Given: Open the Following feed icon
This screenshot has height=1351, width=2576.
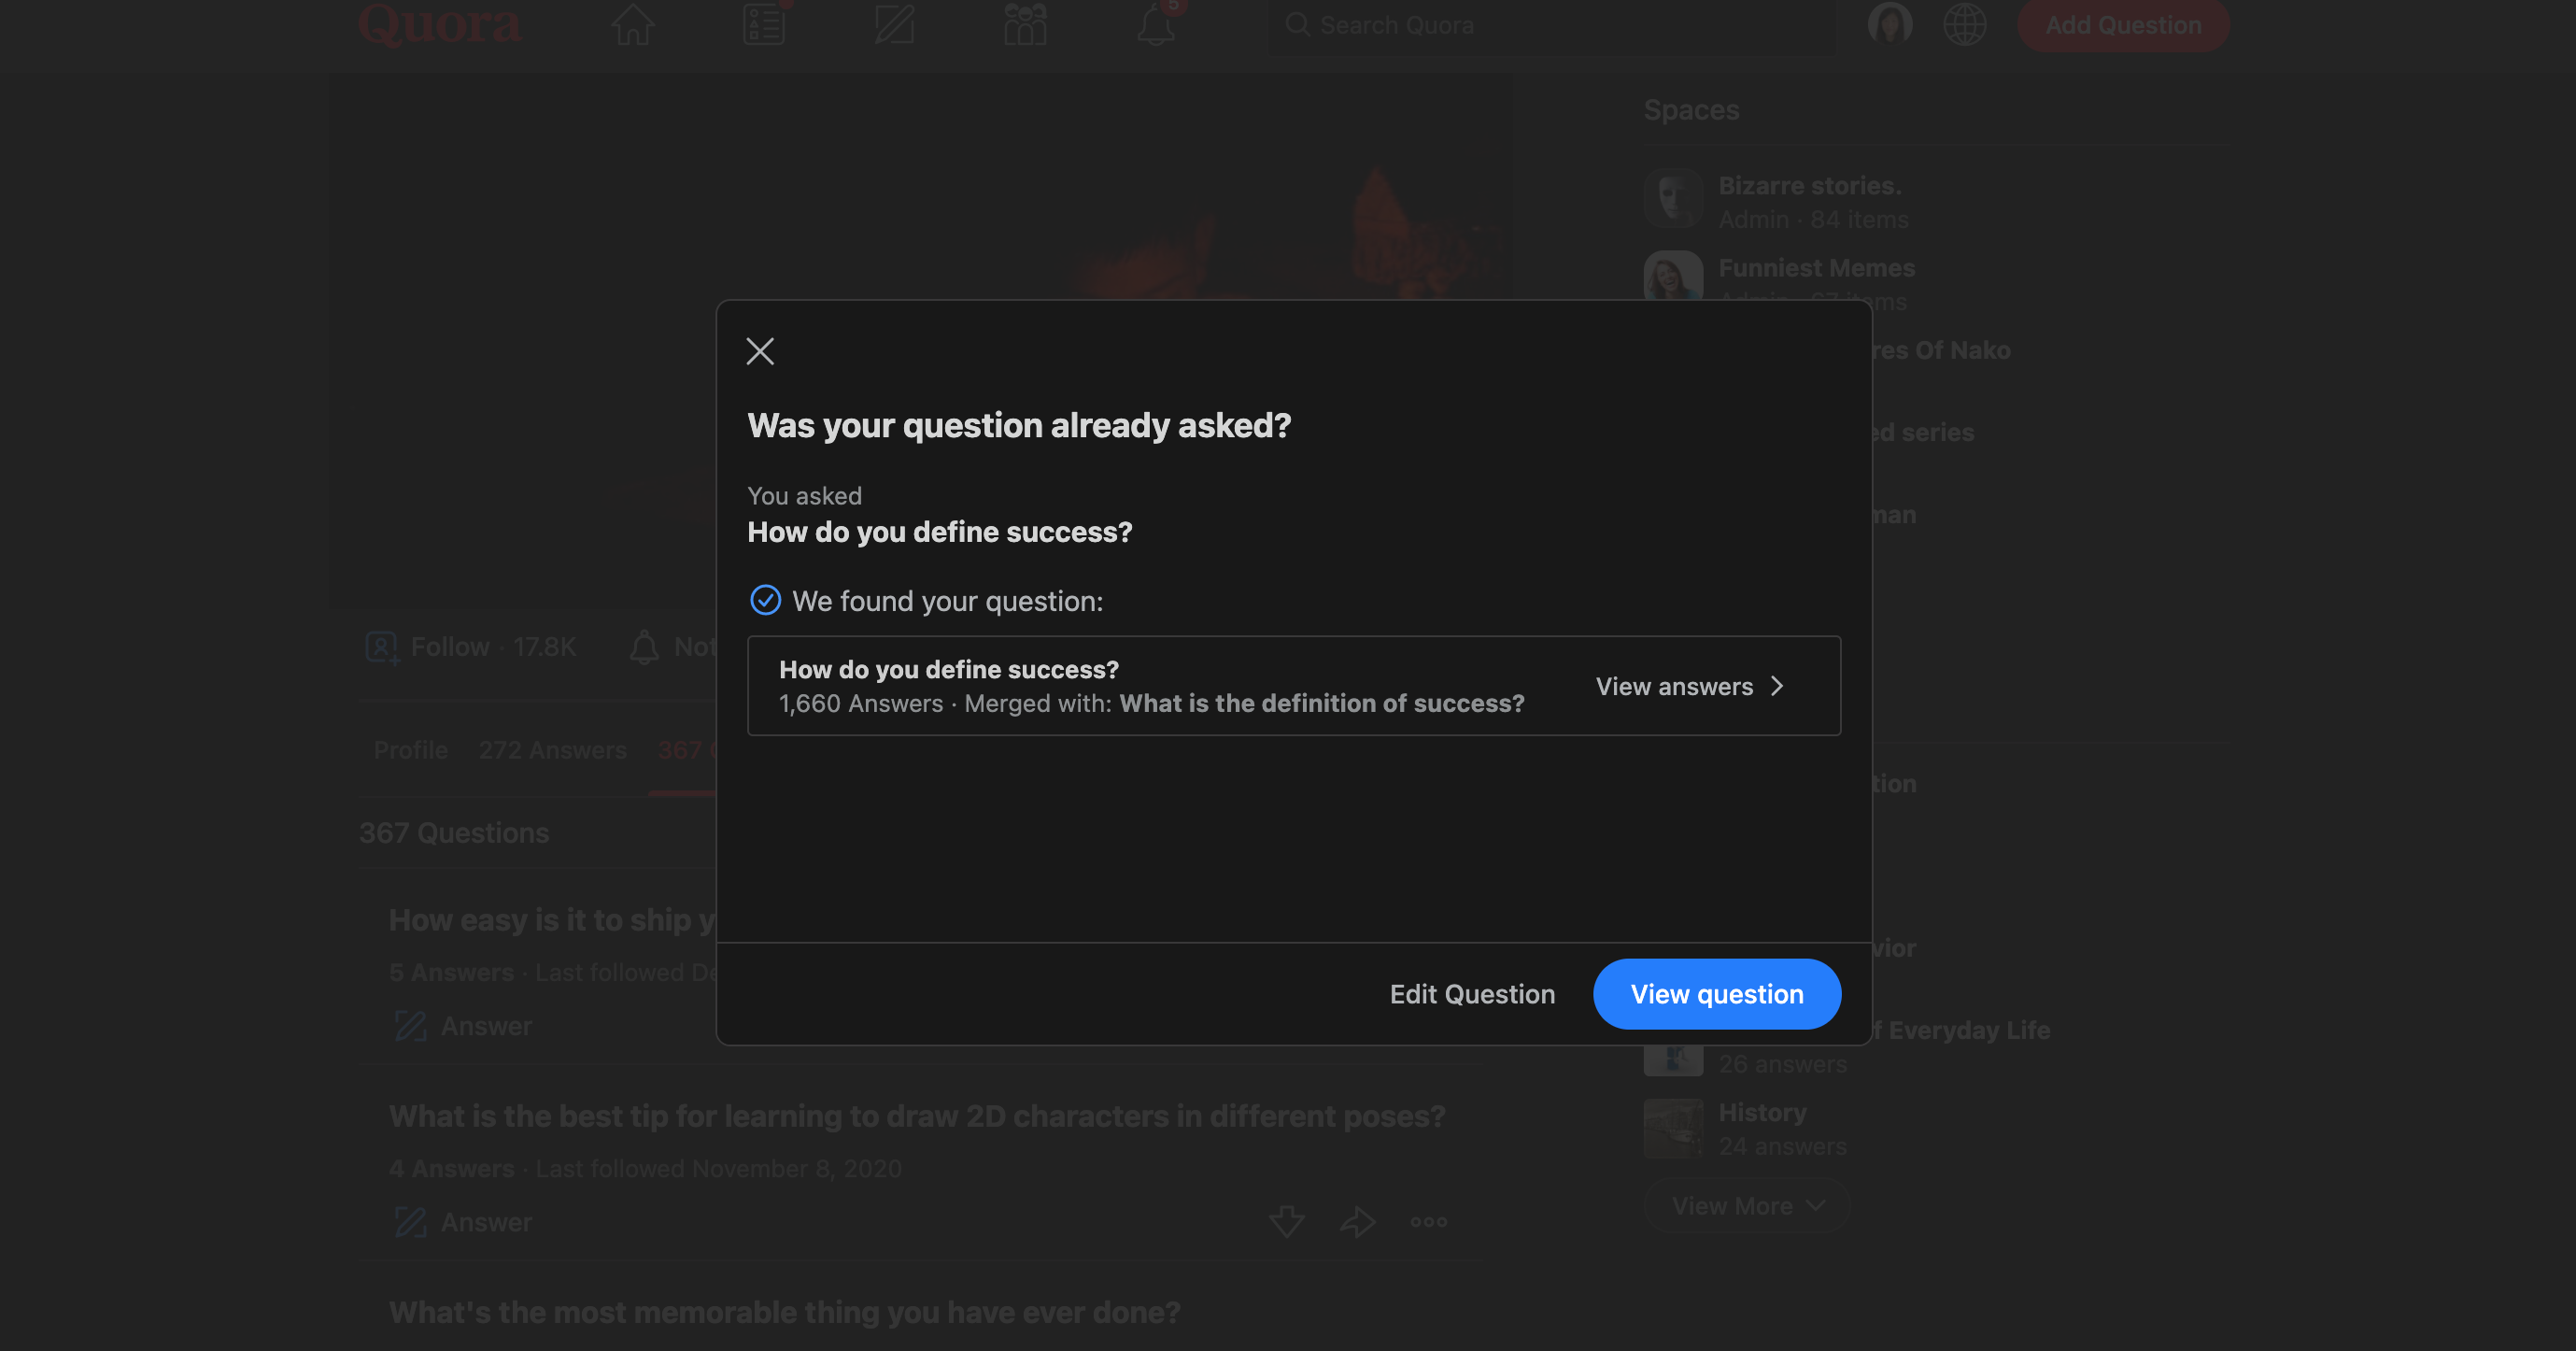Looking at the screenshot, I should 763,25.
